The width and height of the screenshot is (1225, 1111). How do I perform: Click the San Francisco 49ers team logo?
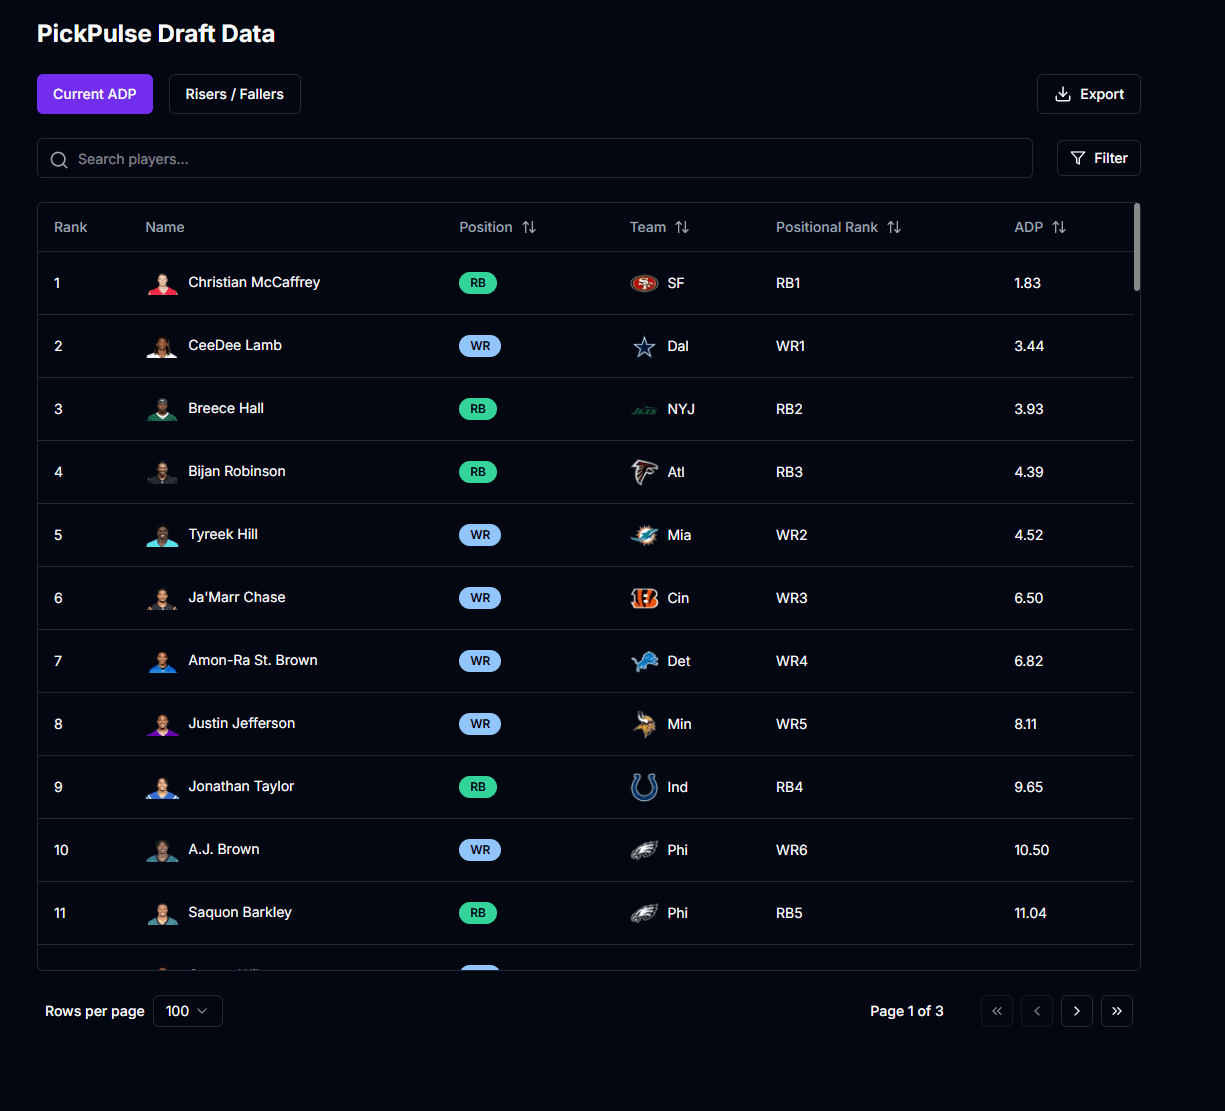click(644, 283)
